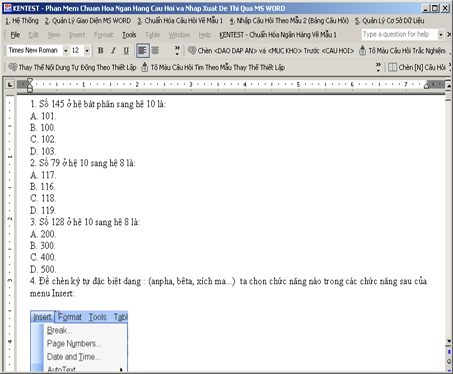The width and height of the screenshot is (453, 374).
Task: Open Hệ Thống menu
Action: tap(22, 21)
